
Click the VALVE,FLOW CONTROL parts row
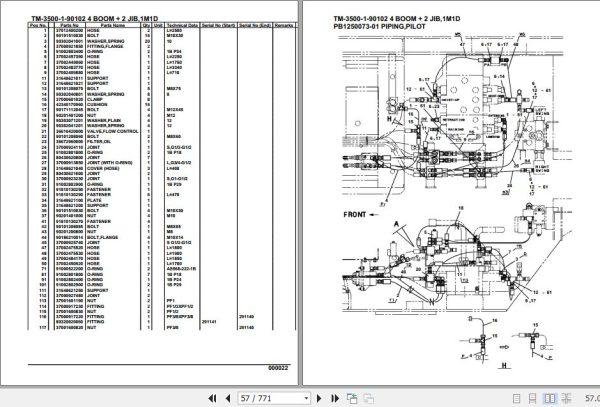[161, 131]
